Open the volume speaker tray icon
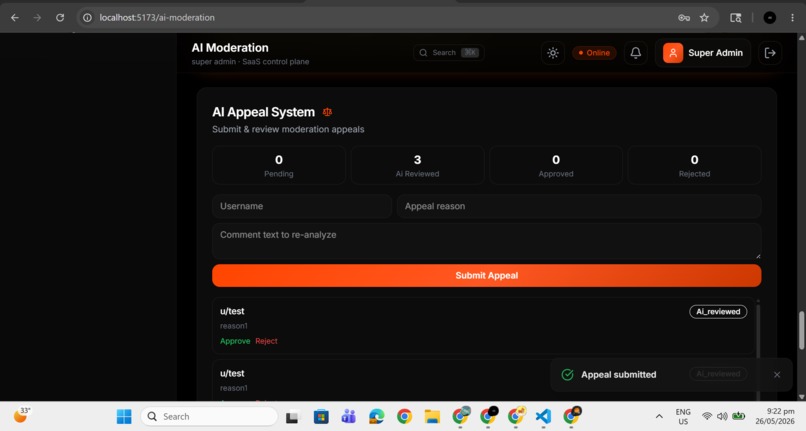 coord(722,416)
